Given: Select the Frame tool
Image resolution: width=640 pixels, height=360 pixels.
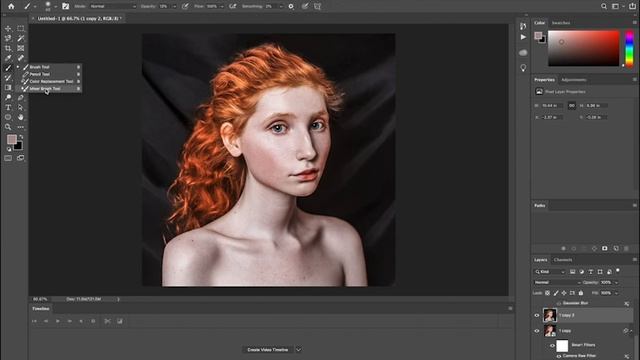Looking at the screenshot, I should pyautogui.click(x=21, y=48).
